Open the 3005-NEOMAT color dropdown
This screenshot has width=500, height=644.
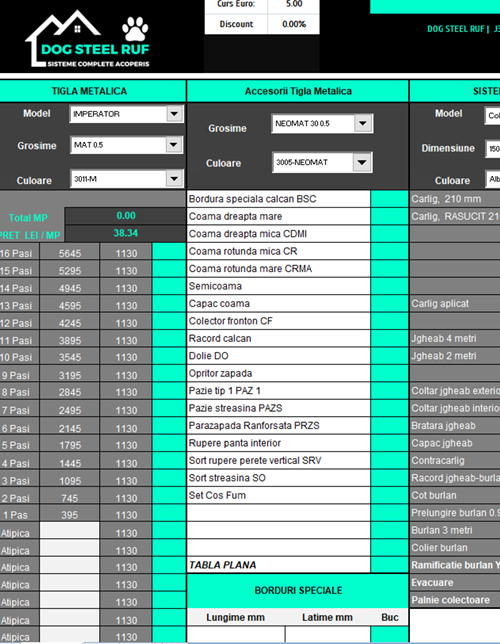pyautogui.click(x=362, y=162)
